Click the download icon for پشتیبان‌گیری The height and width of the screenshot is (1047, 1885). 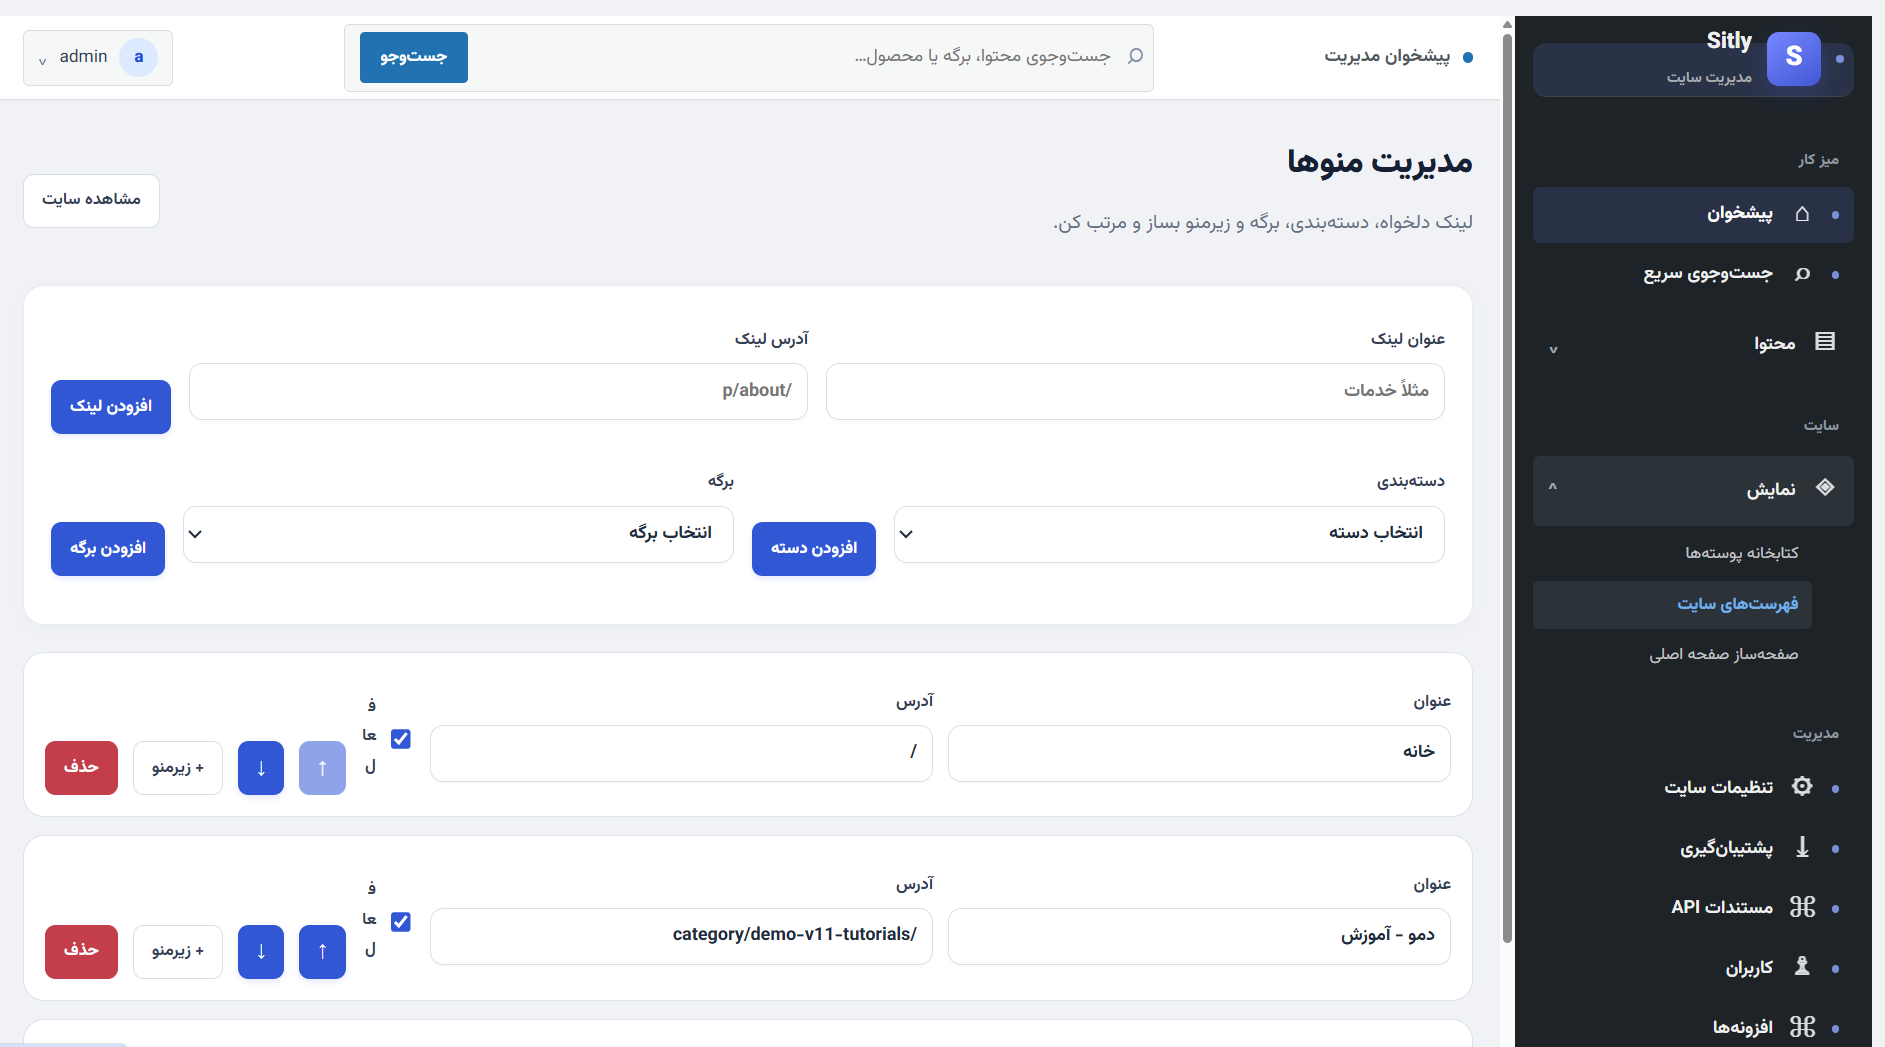(1802, 847)
